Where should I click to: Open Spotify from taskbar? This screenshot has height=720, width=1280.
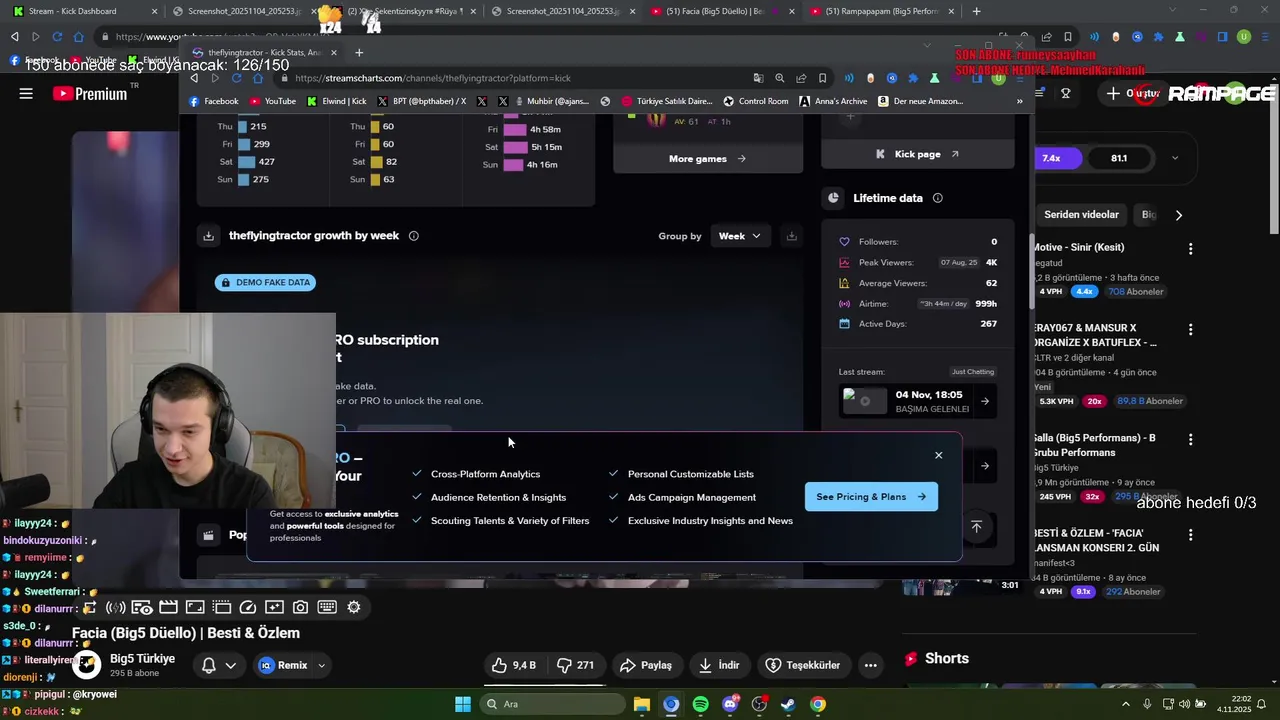click(x=700, y=704)
